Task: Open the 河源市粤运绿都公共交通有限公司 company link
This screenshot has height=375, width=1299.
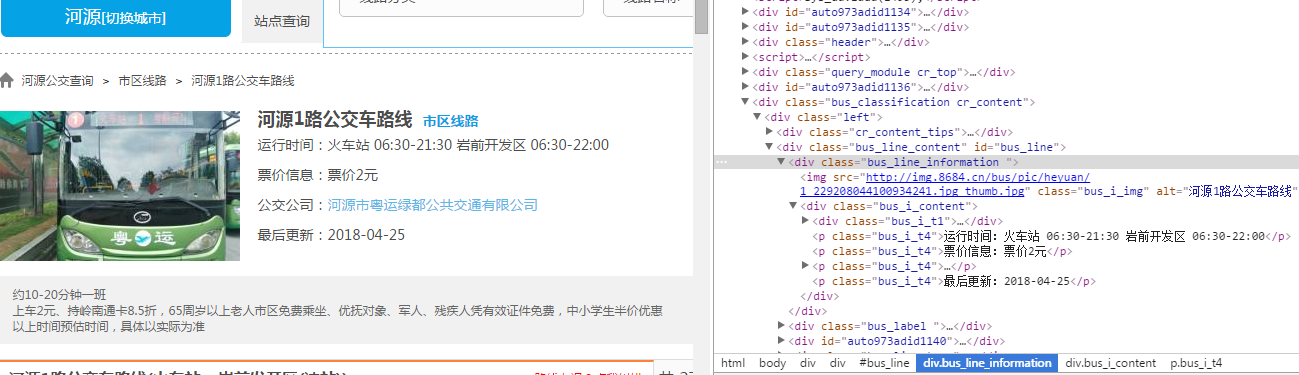Action: click(x=433, y=205)
